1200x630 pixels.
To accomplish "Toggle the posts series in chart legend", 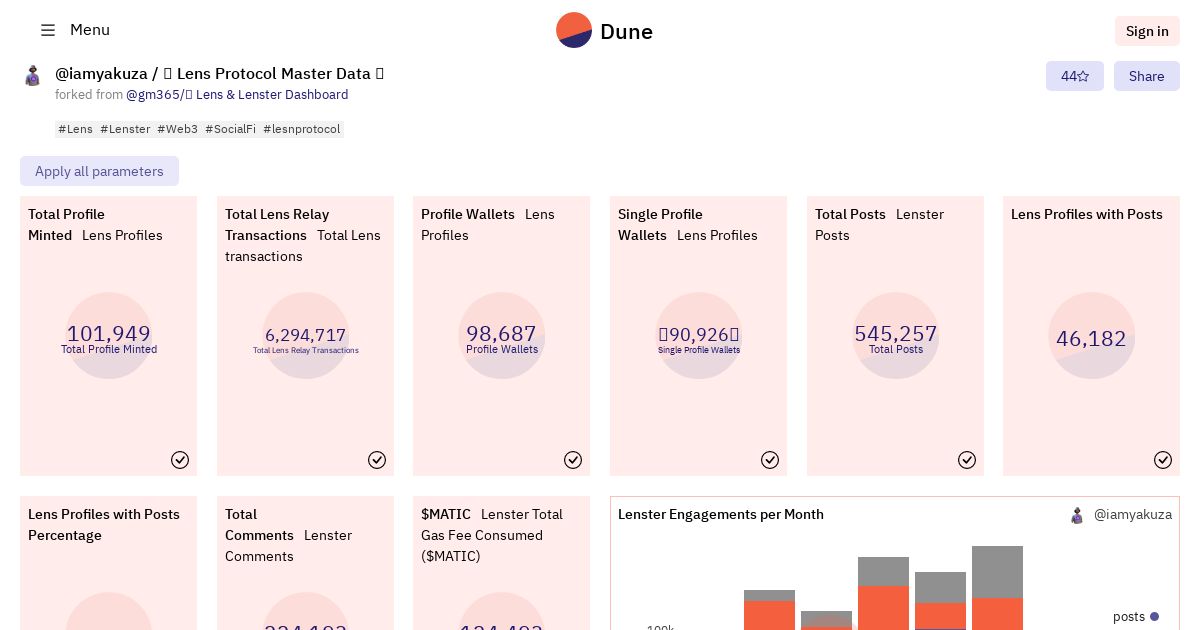I will coord(1136,617).
